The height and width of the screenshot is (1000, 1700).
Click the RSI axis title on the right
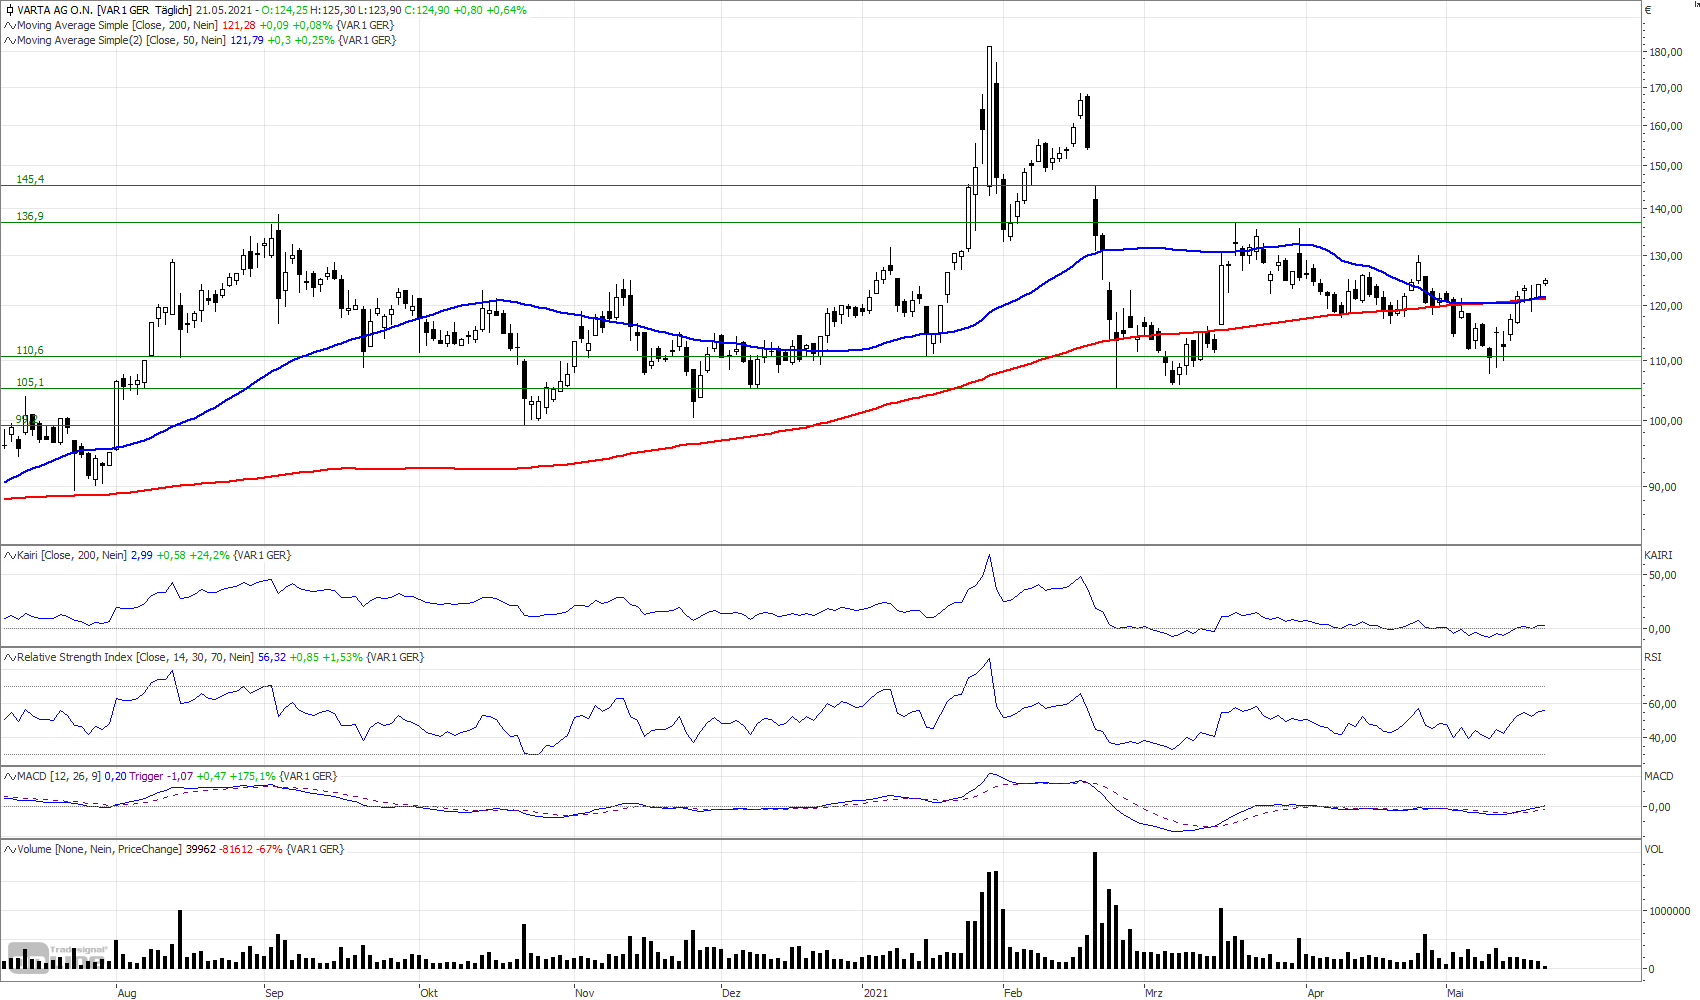point(1653,657)
